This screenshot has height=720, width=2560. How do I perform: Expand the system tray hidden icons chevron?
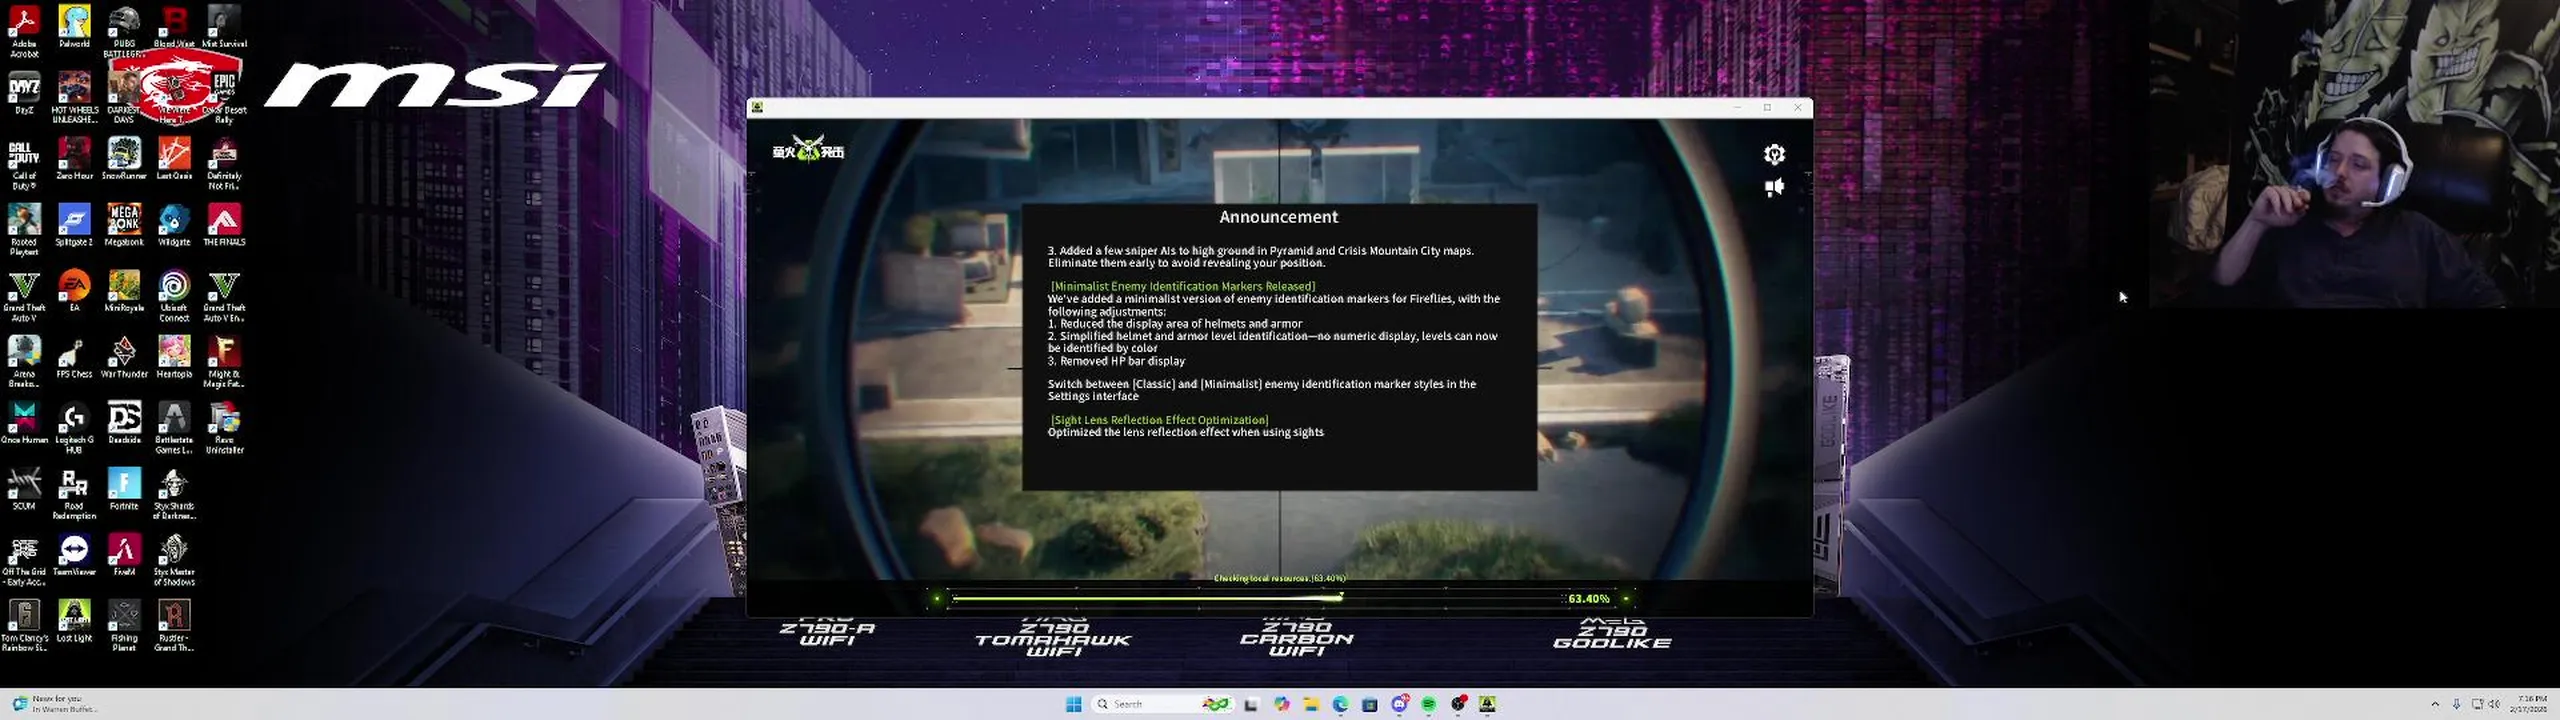2435,704
